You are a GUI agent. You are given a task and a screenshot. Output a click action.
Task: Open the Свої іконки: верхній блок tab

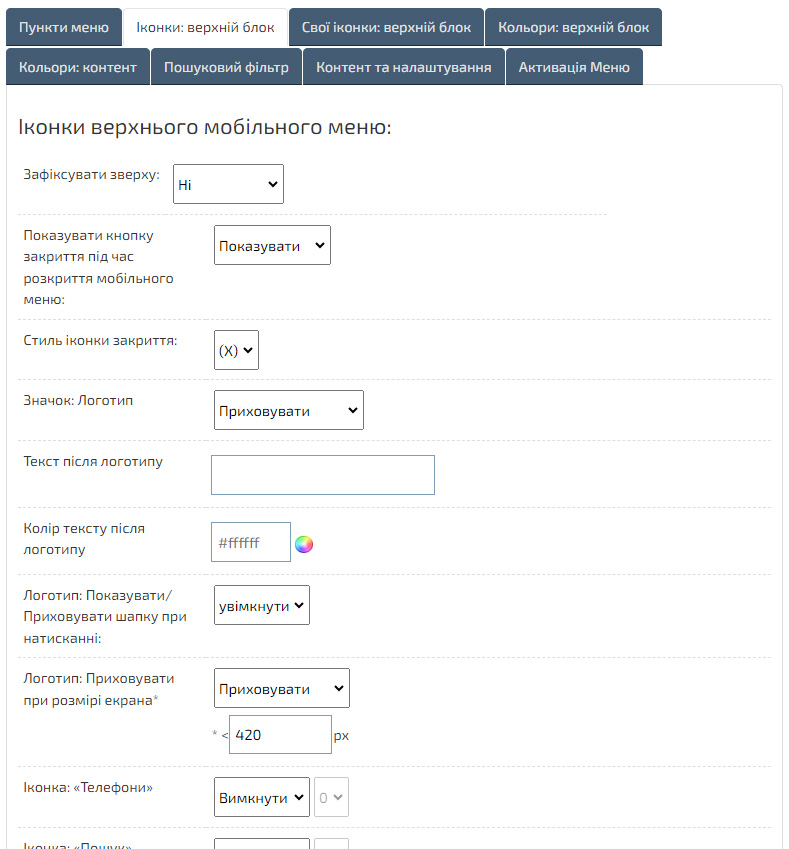pyautogui.click(x=386, y=27)
